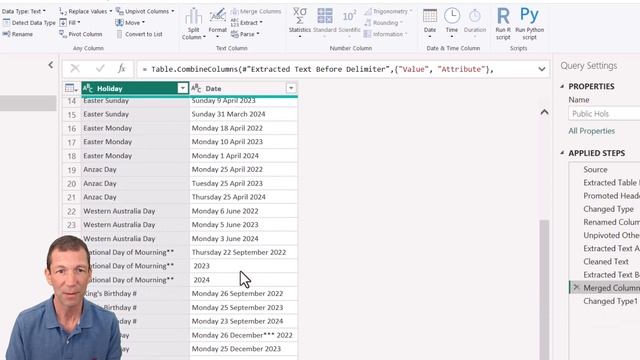
Task: Click Merge Columns
Action: pos(256,11)
